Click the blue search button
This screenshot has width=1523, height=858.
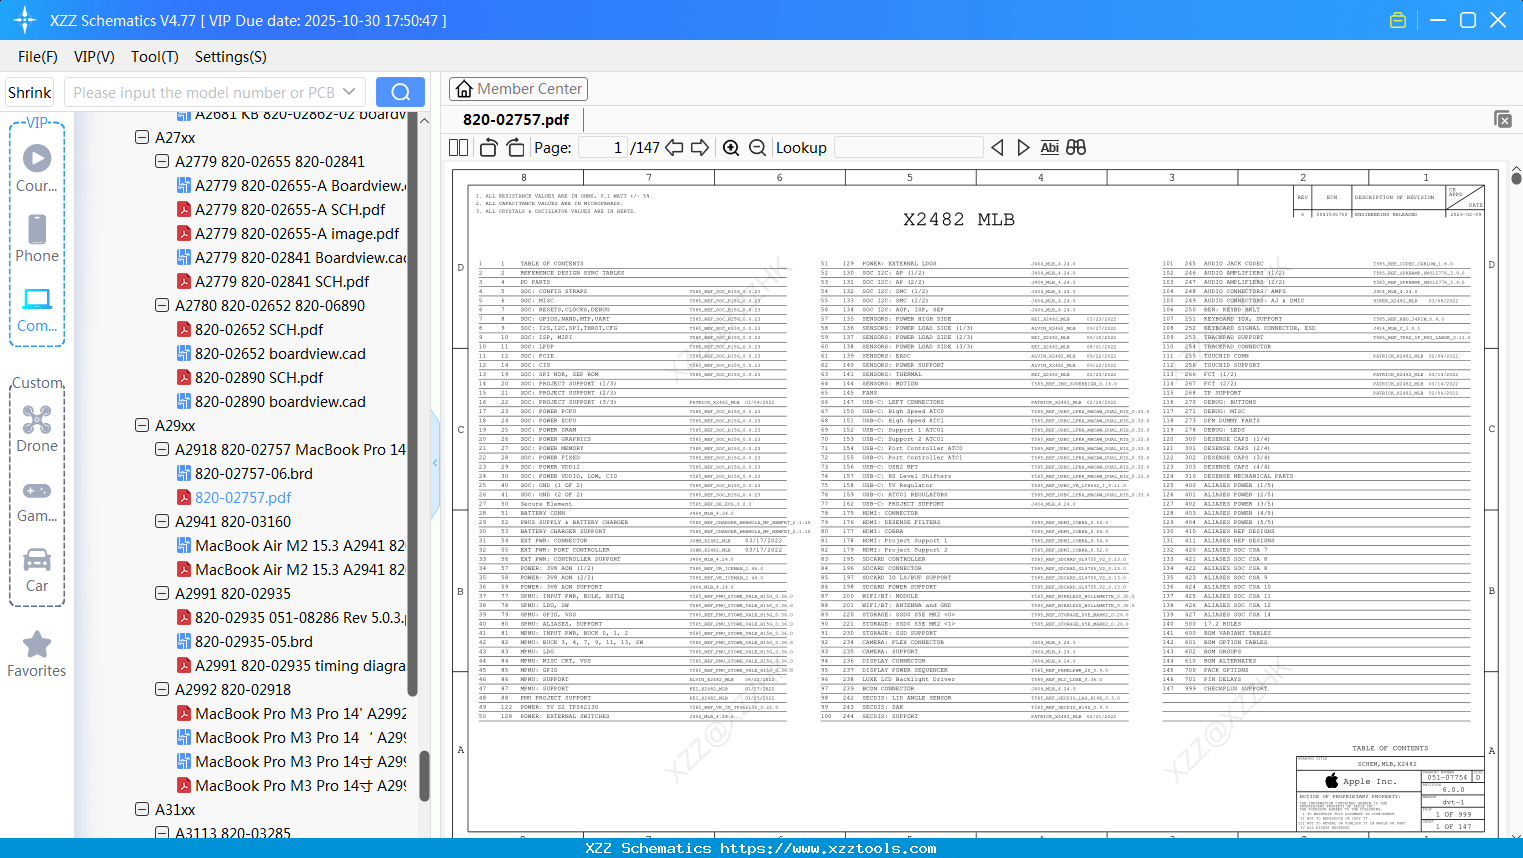pos(400,92)
